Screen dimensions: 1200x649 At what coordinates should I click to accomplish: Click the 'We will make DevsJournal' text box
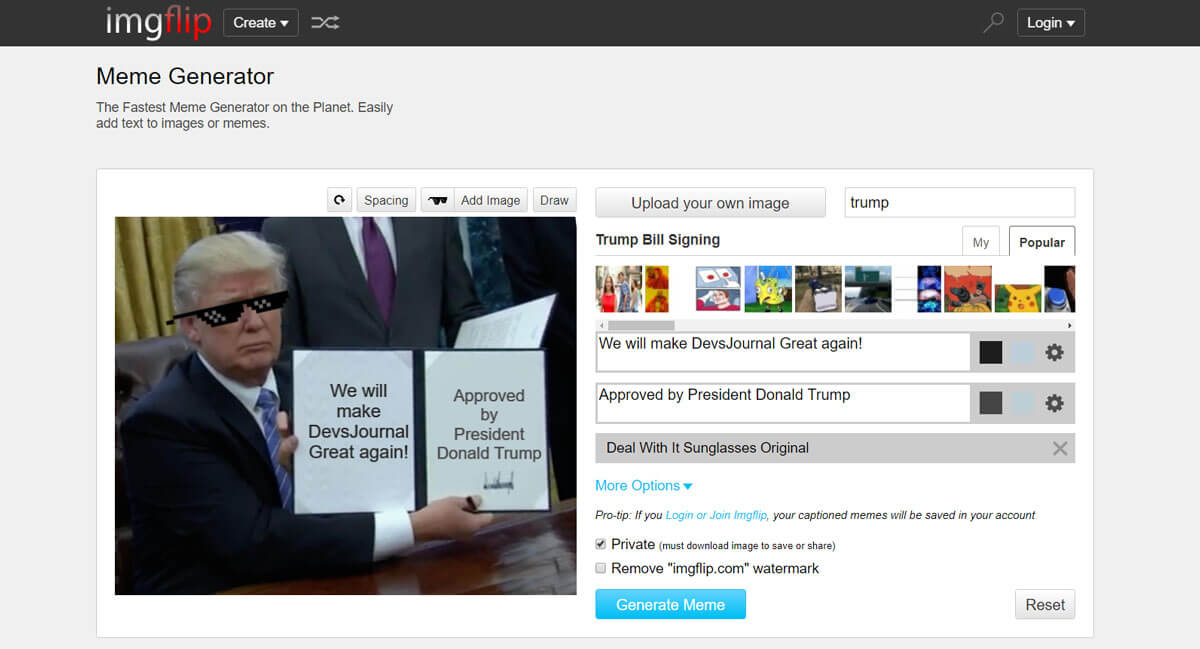[x=783, y=352]
